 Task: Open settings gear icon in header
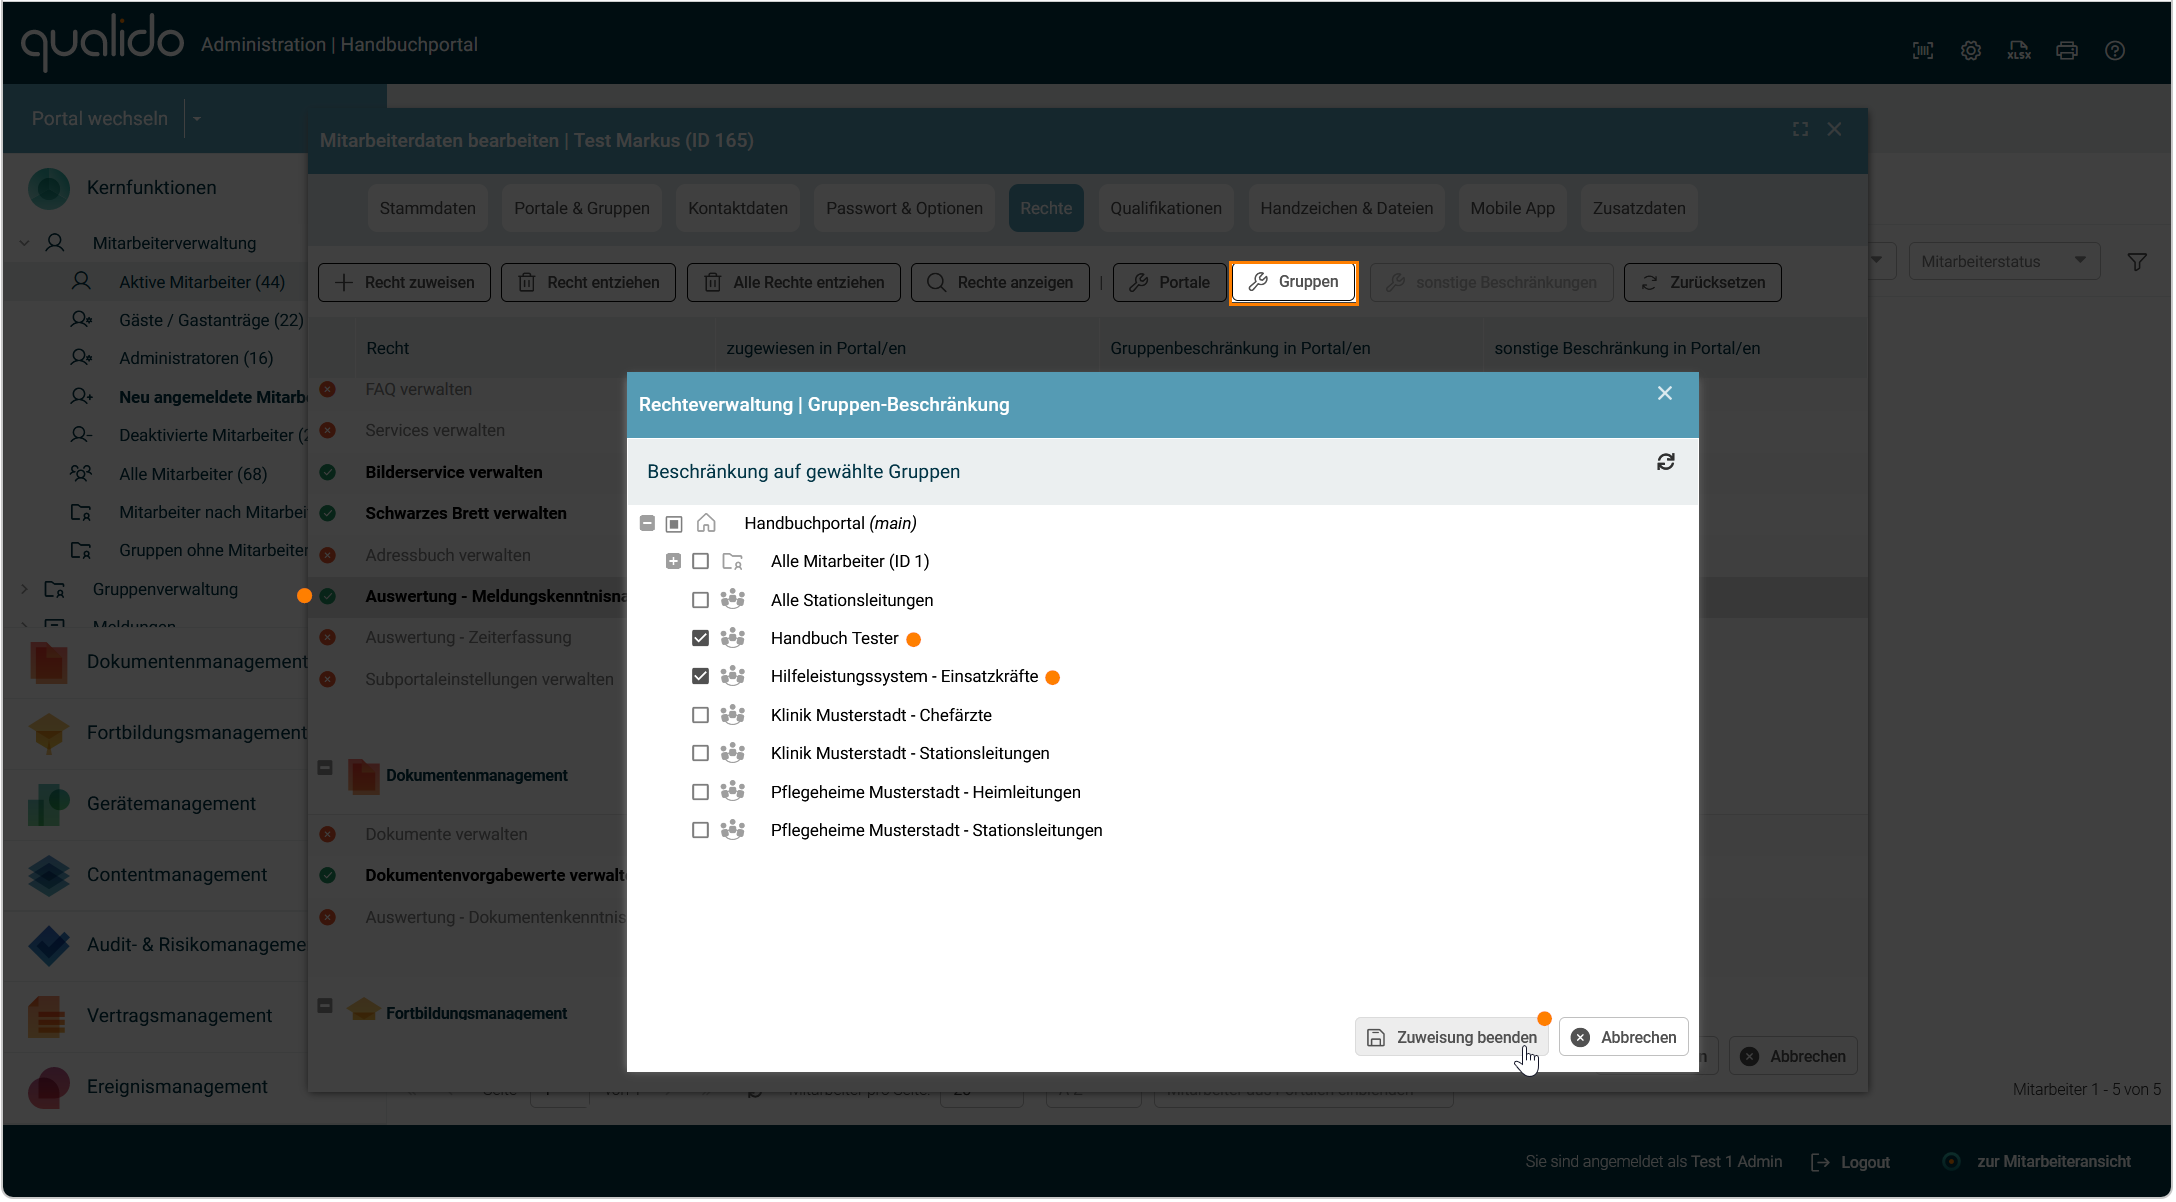point(1970,51)
